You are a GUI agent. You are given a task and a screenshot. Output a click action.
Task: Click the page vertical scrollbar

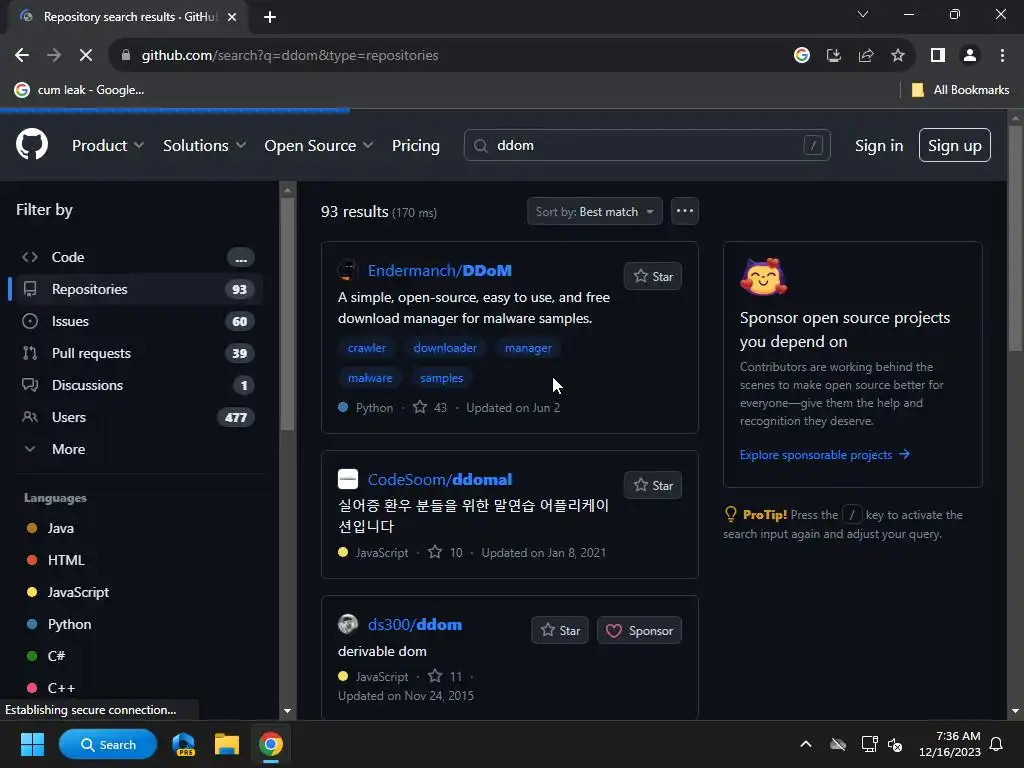pos(1016,239)
